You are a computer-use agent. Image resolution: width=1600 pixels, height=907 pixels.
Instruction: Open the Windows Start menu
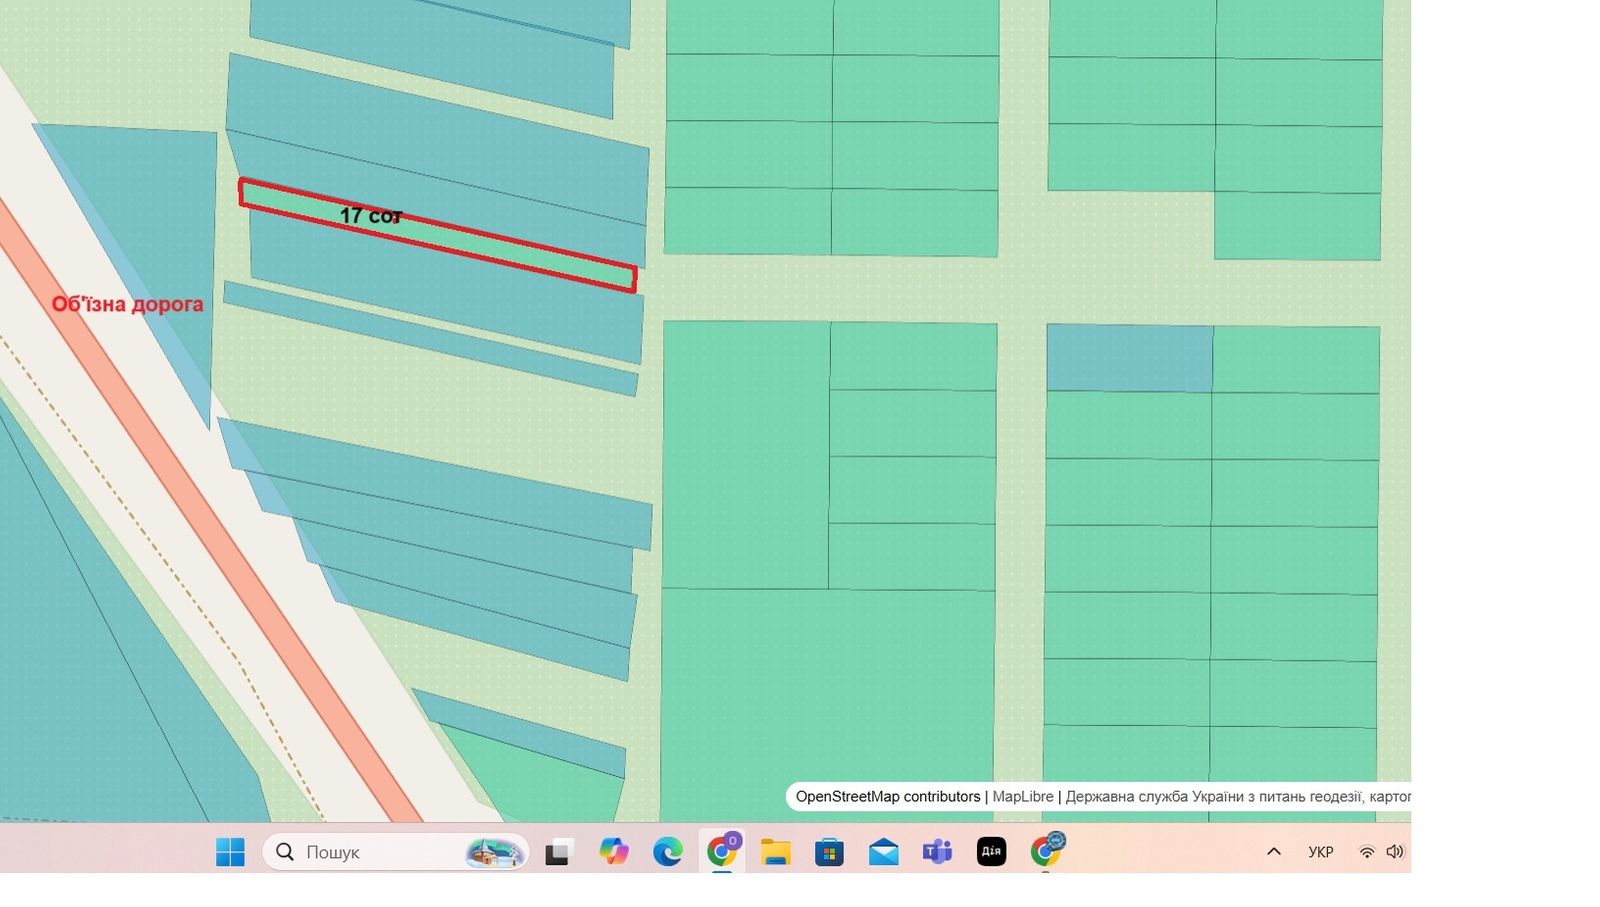pyautogui.click(x=230, y=852)
